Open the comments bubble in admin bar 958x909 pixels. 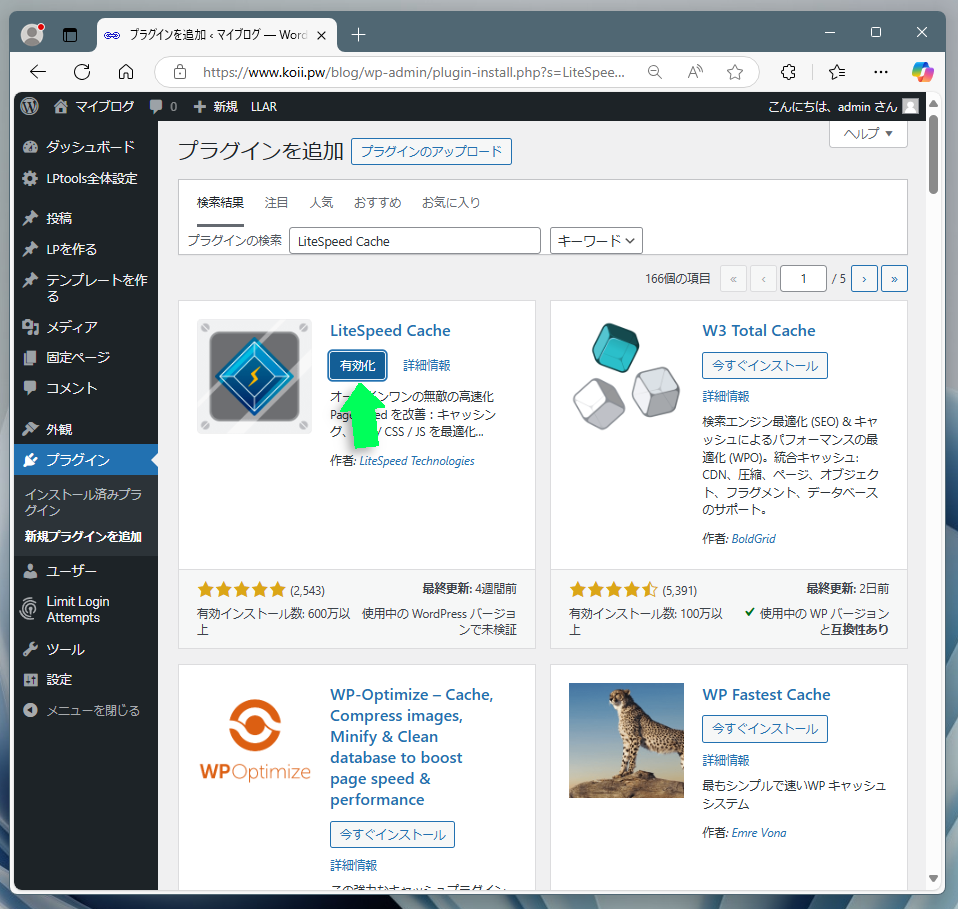coord(163,106)
